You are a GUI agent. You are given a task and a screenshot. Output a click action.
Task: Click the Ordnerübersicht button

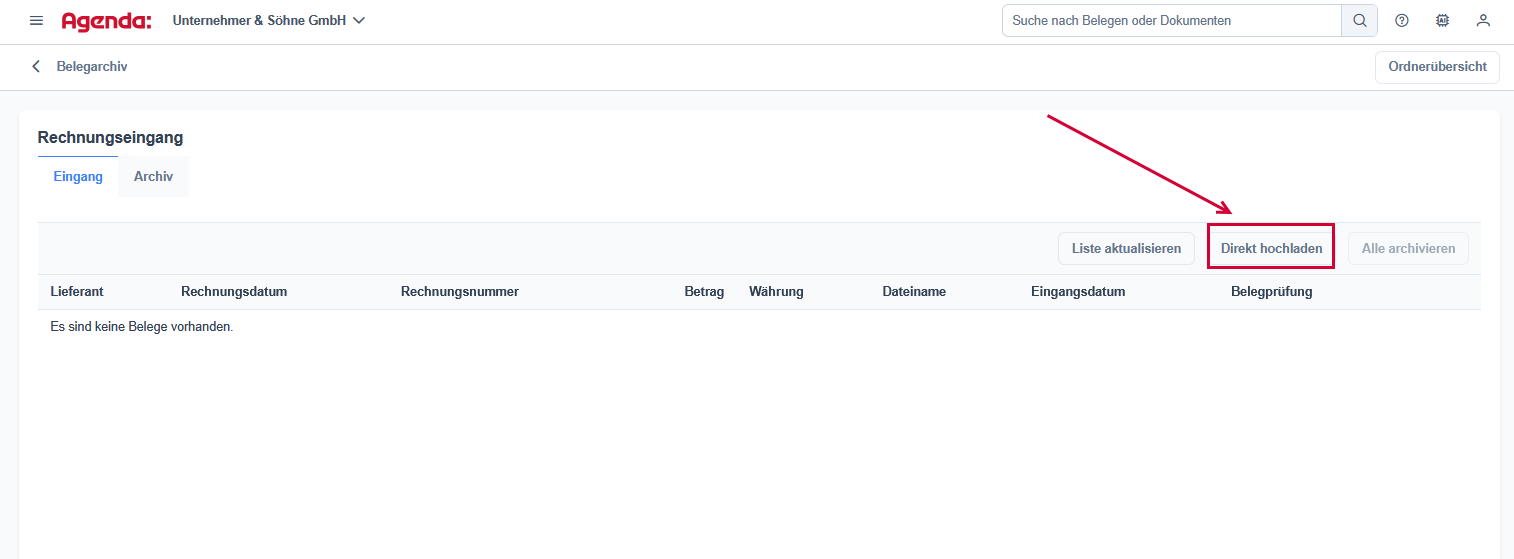point(1437,67)
